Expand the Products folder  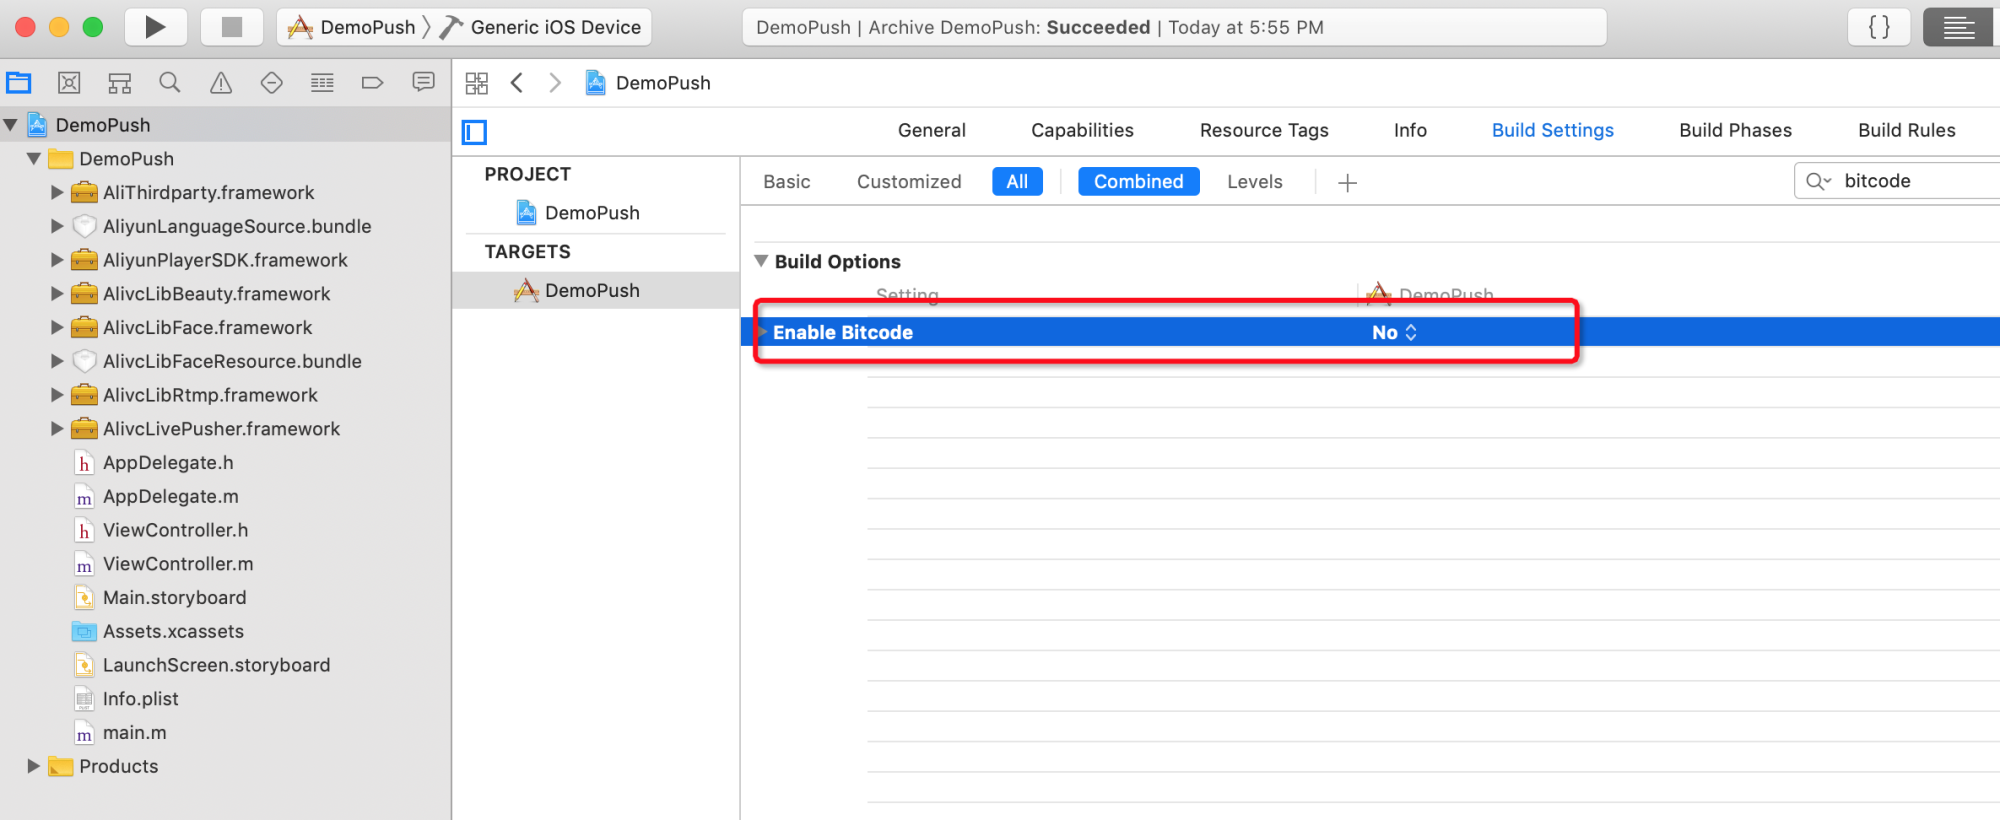click(34, 766)
